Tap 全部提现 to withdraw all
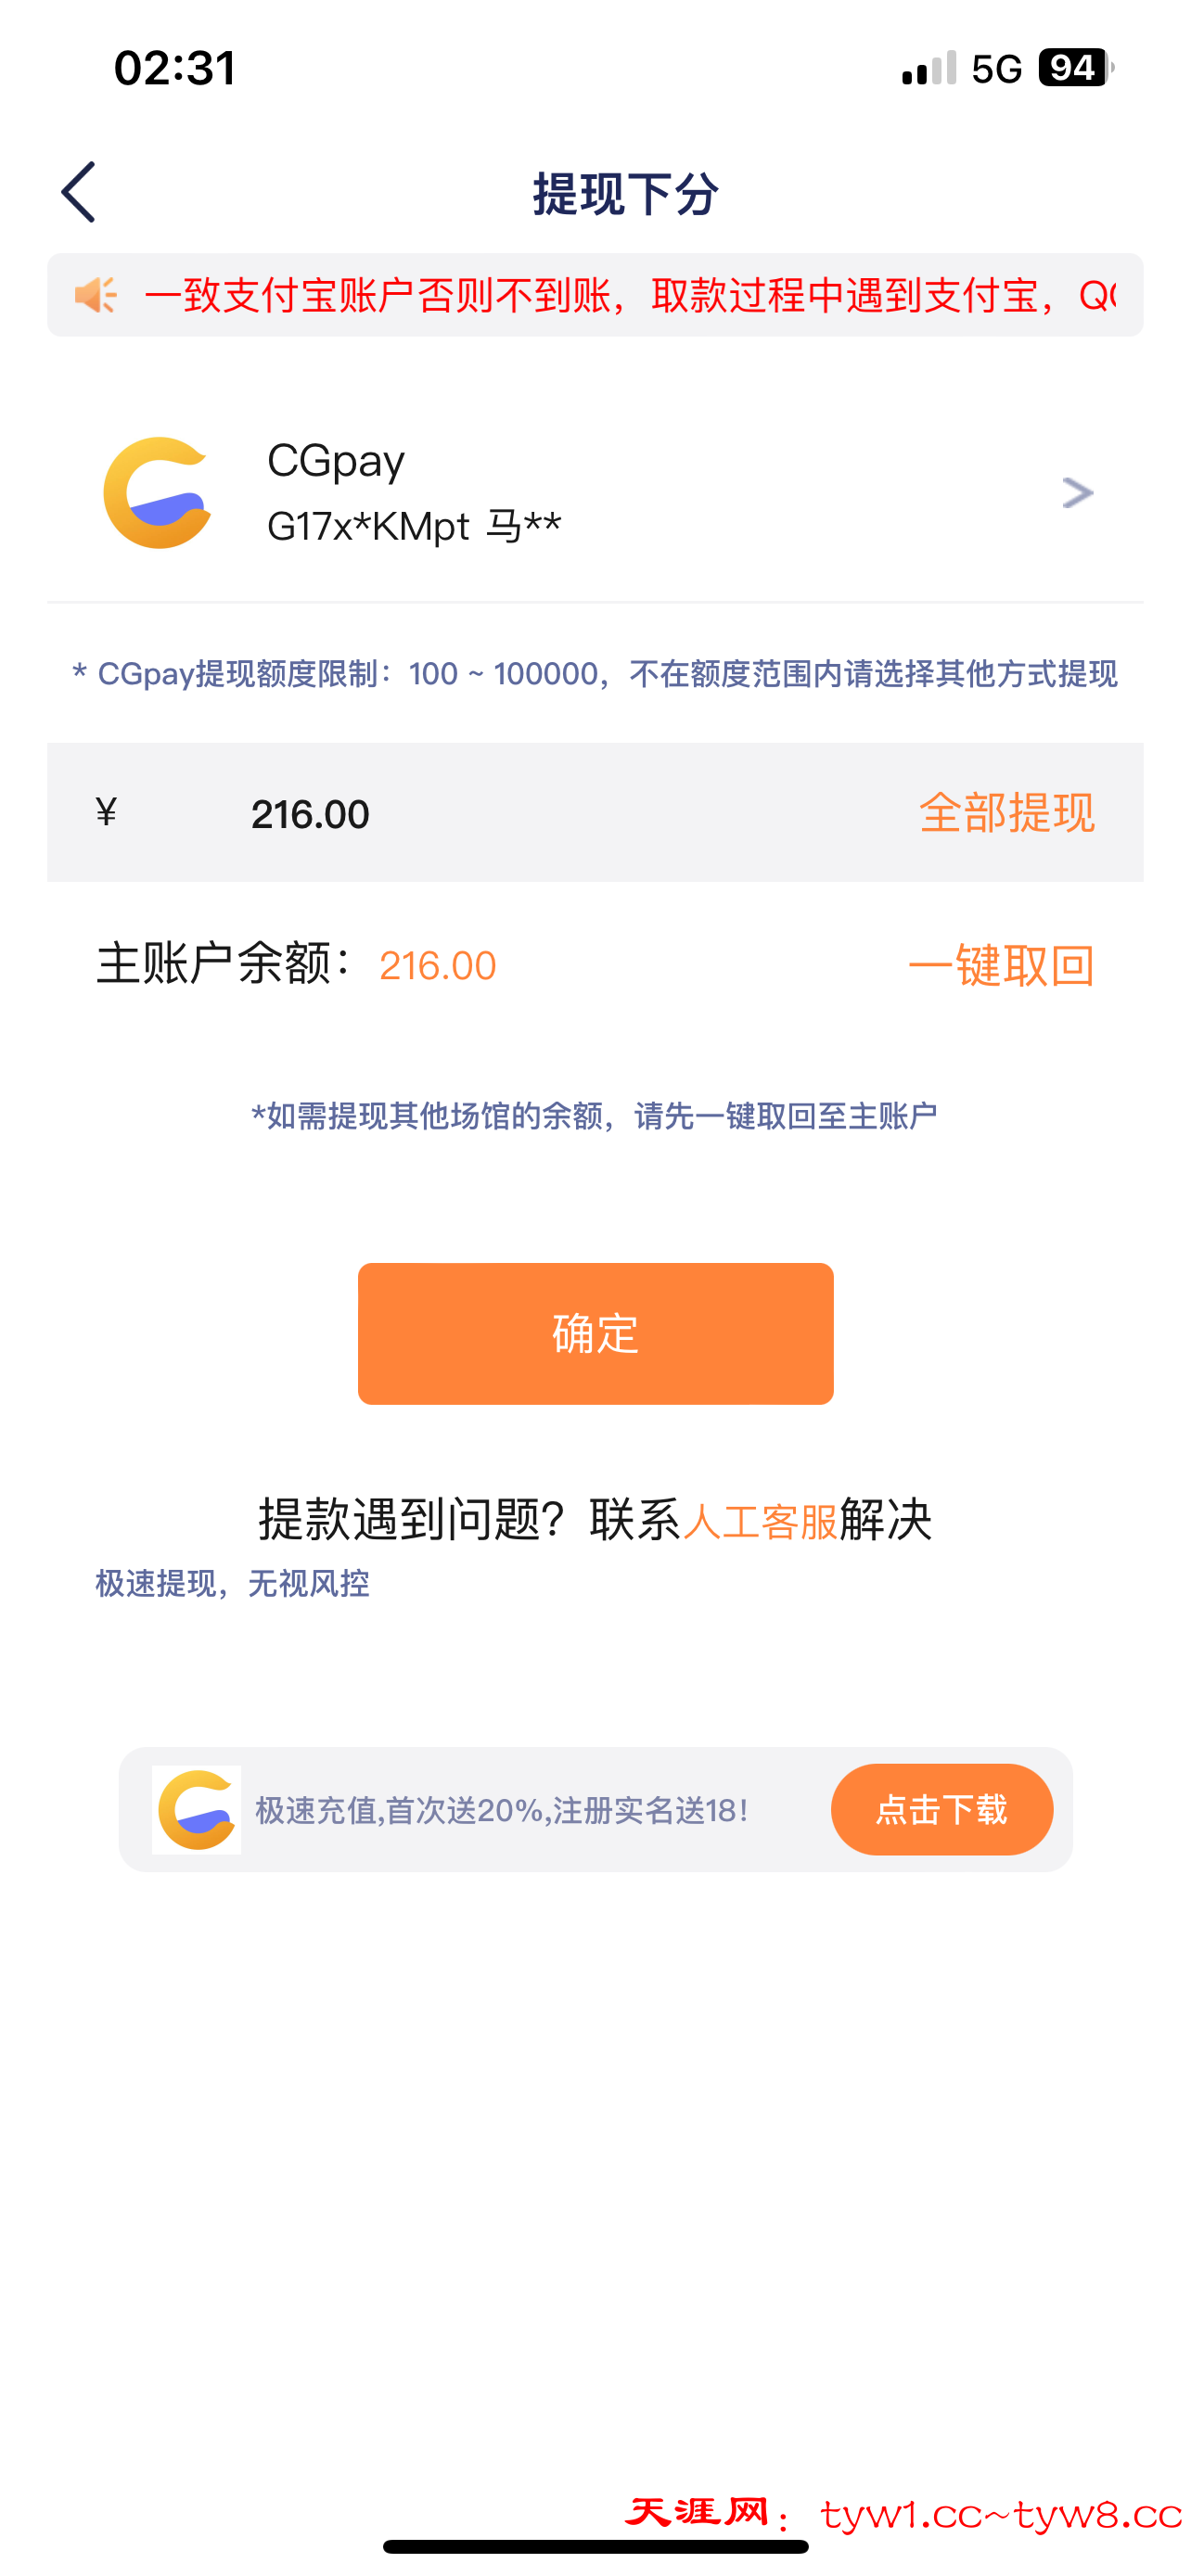 point(1006,813)
